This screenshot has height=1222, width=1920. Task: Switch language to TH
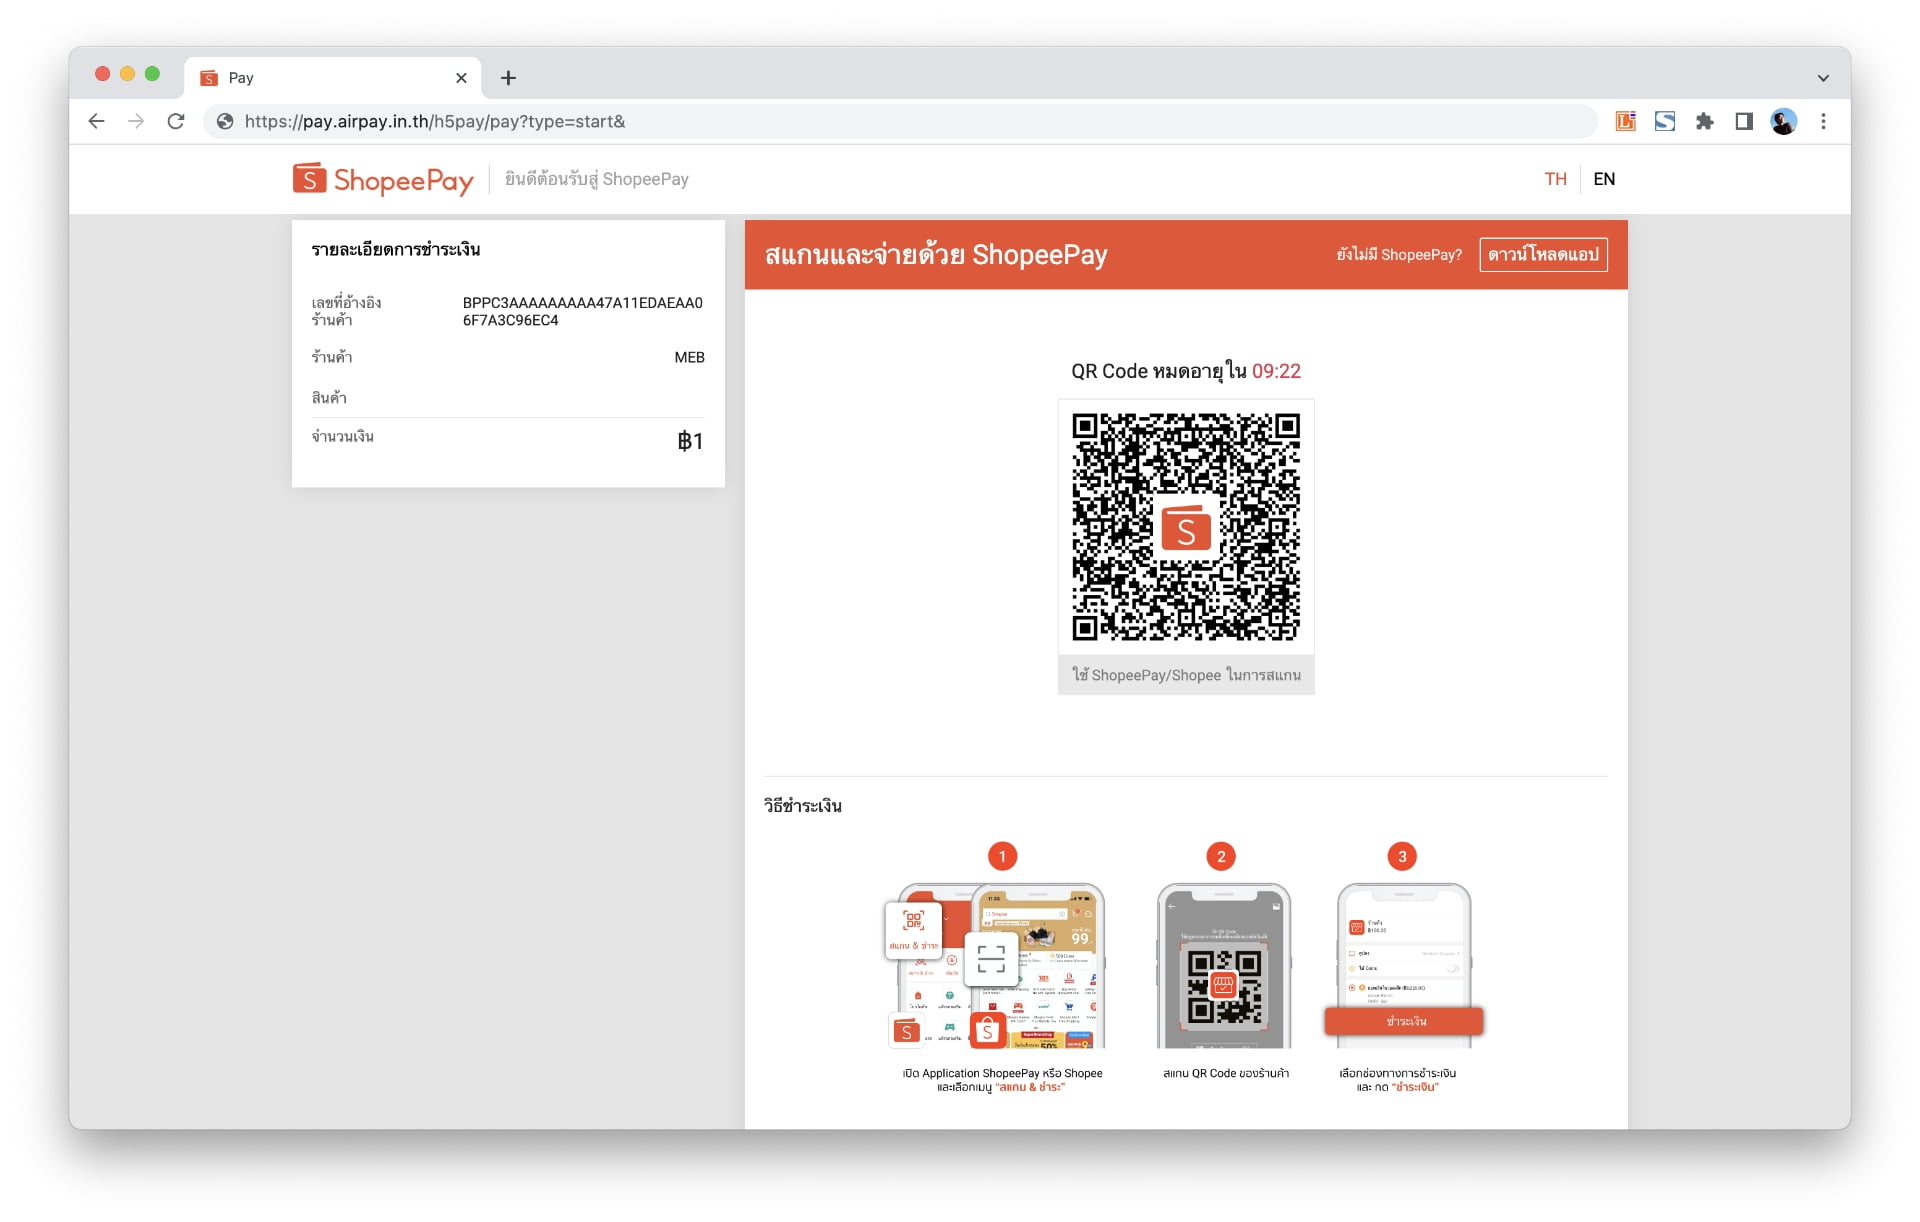(1555, 179)
